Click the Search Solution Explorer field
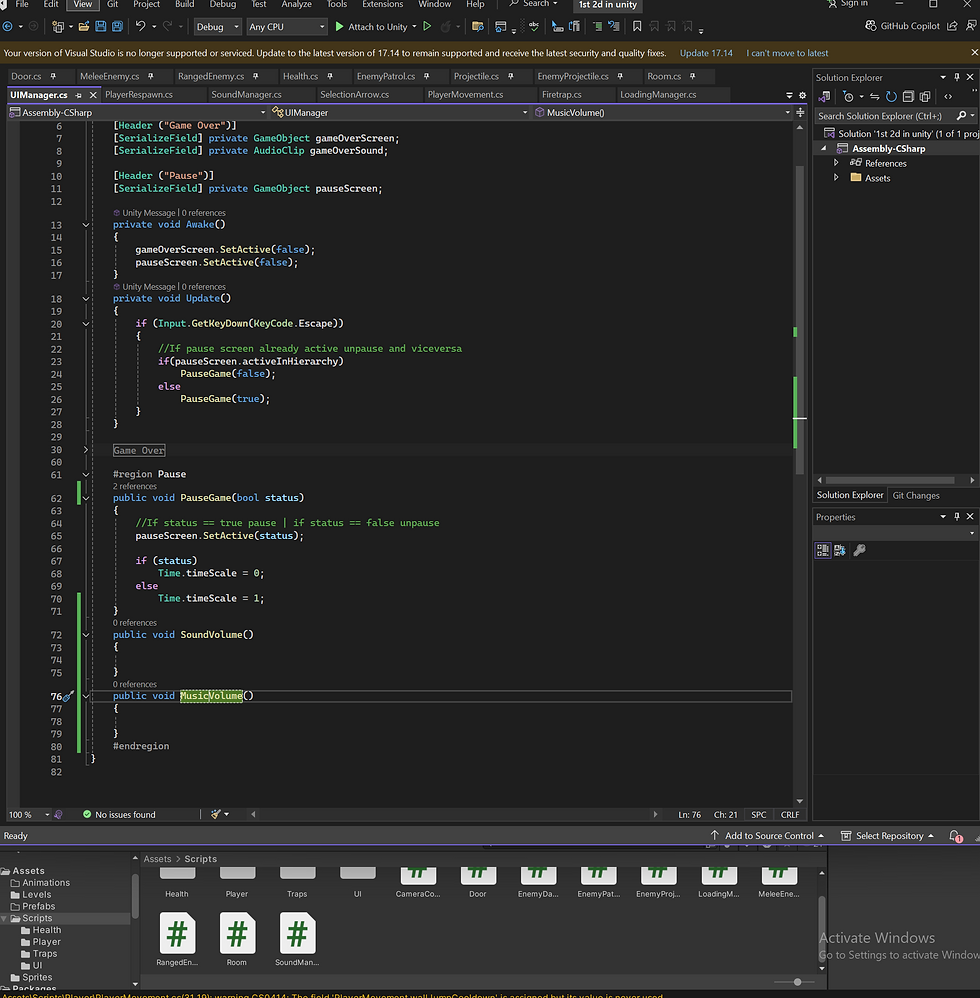This screenshot has height=998, width=980. (885, 116)
